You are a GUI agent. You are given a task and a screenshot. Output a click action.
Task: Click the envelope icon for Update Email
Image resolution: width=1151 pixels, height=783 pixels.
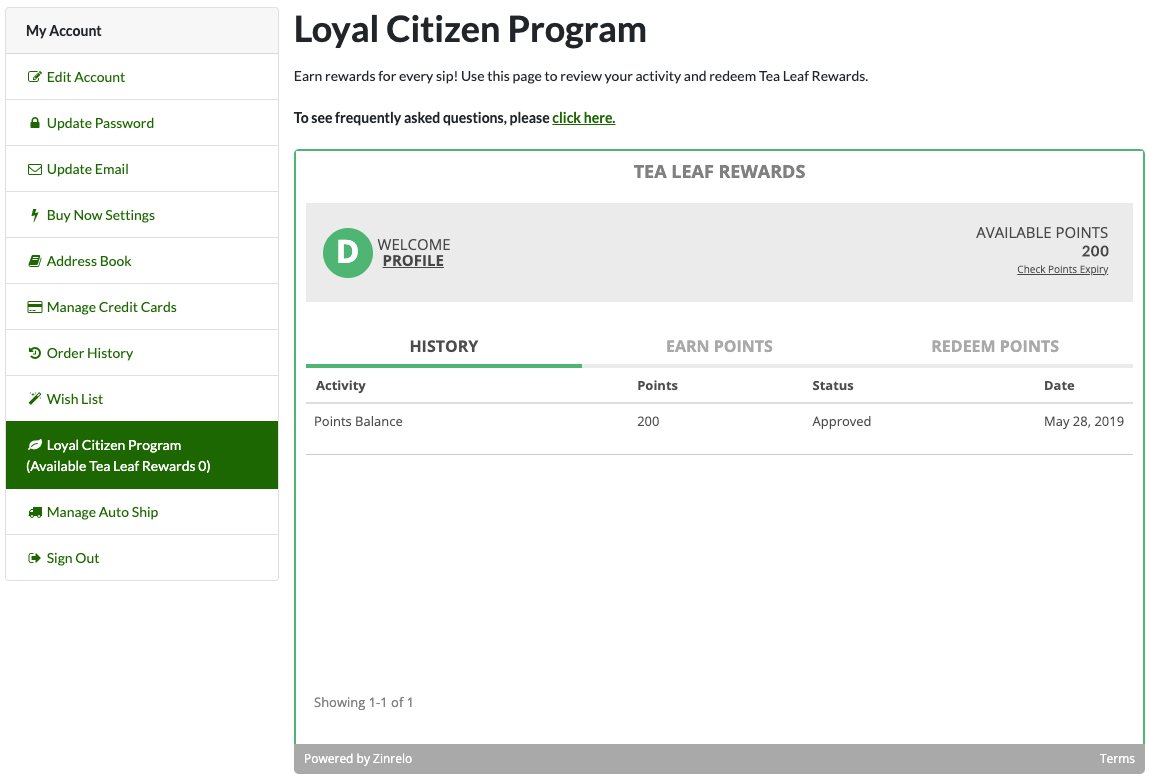[35, 169]
